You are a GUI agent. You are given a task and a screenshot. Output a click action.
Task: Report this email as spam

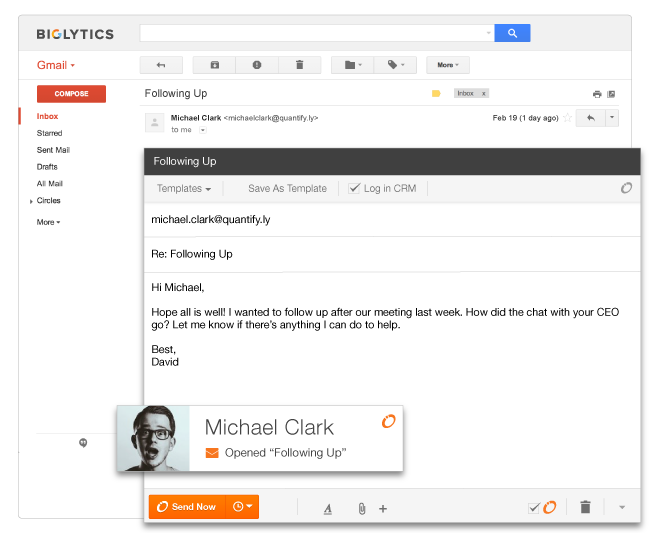(257, 65)
